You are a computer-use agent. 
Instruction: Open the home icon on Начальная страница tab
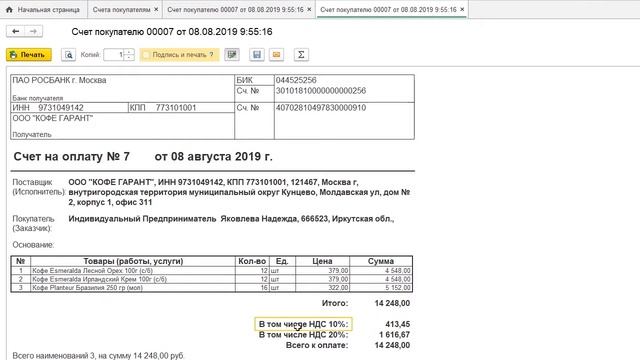(9, 9)
